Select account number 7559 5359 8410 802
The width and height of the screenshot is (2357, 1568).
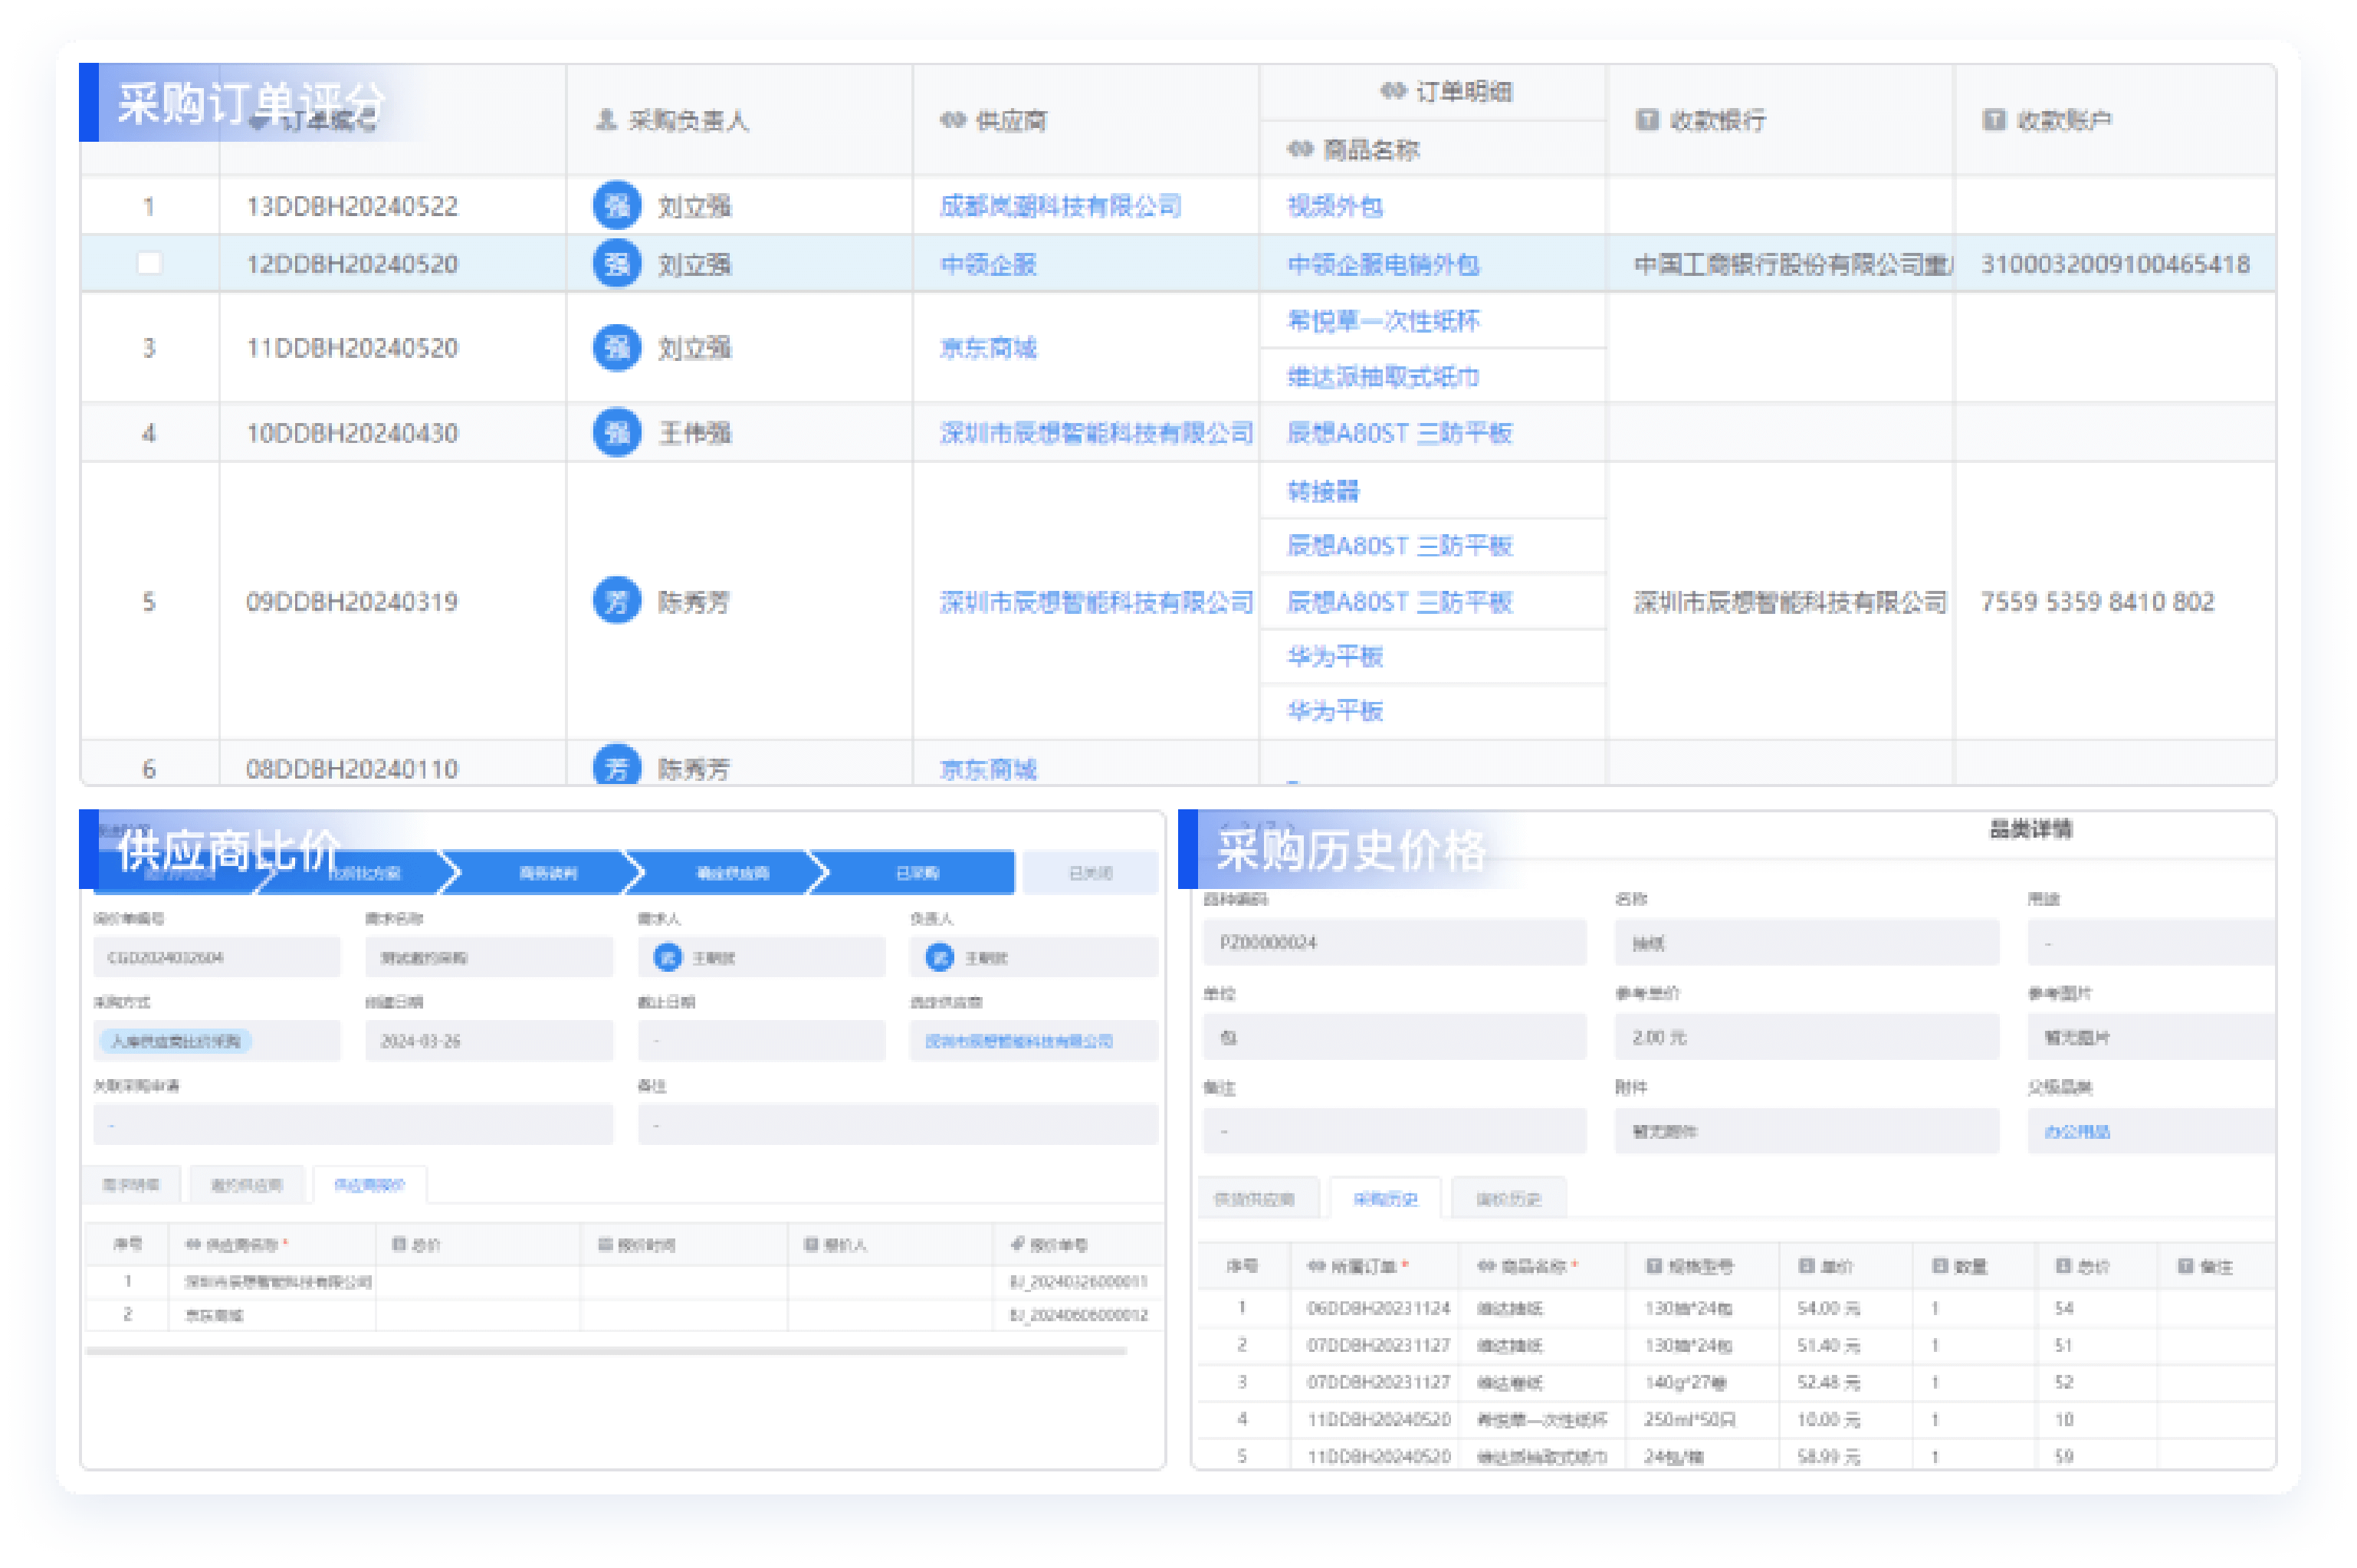click(2097, 601)
